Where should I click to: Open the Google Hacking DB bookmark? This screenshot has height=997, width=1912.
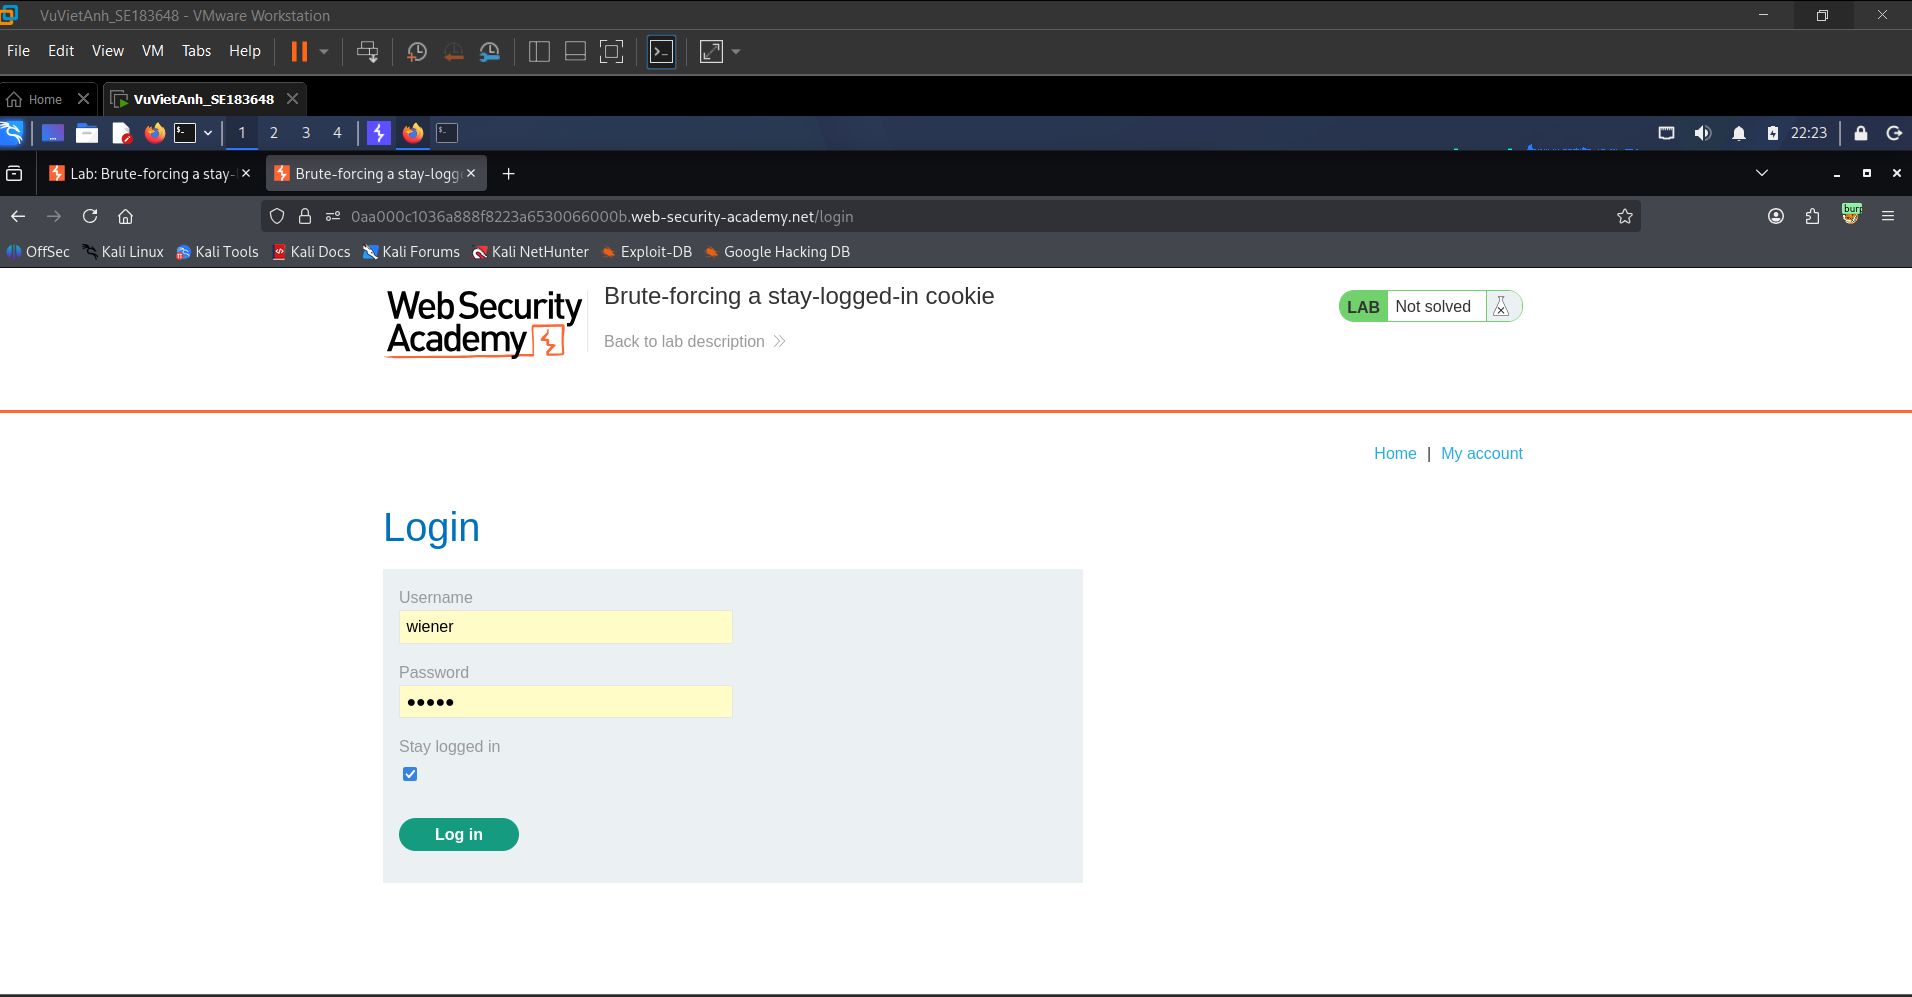pyautogui.click(x=777, y=252)
